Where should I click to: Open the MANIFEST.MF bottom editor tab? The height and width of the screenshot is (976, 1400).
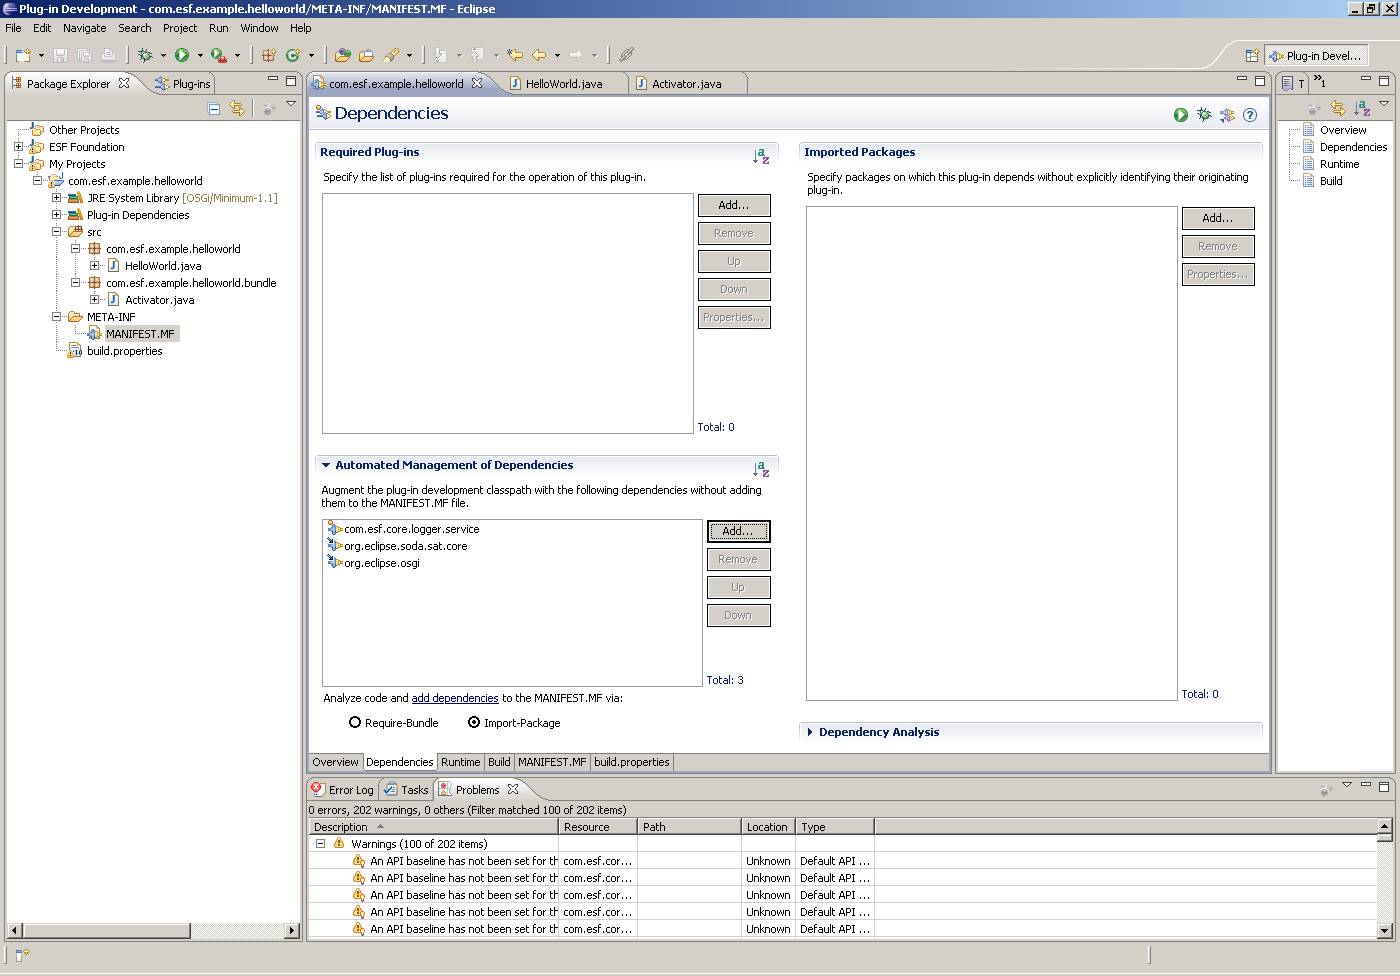pyautogui.click(x=552, y=762)
